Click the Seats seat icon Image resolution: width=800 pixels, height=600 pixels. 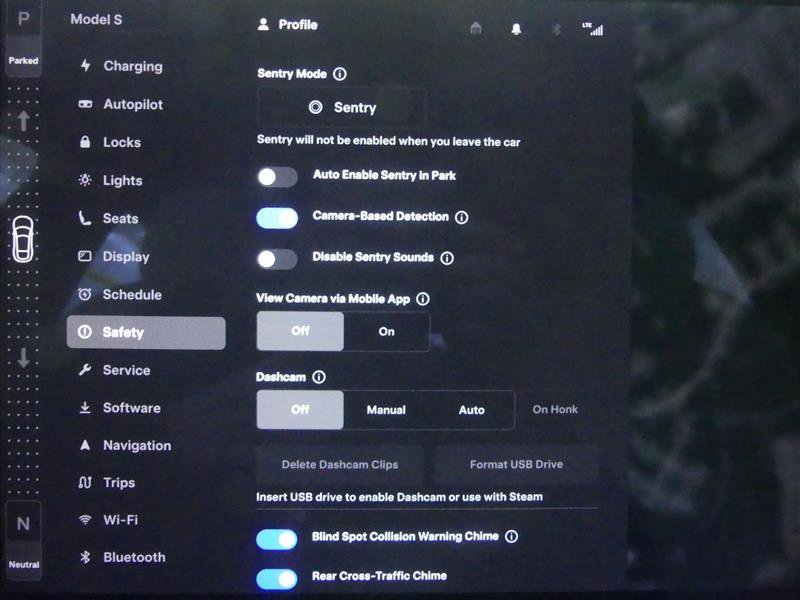85,218
